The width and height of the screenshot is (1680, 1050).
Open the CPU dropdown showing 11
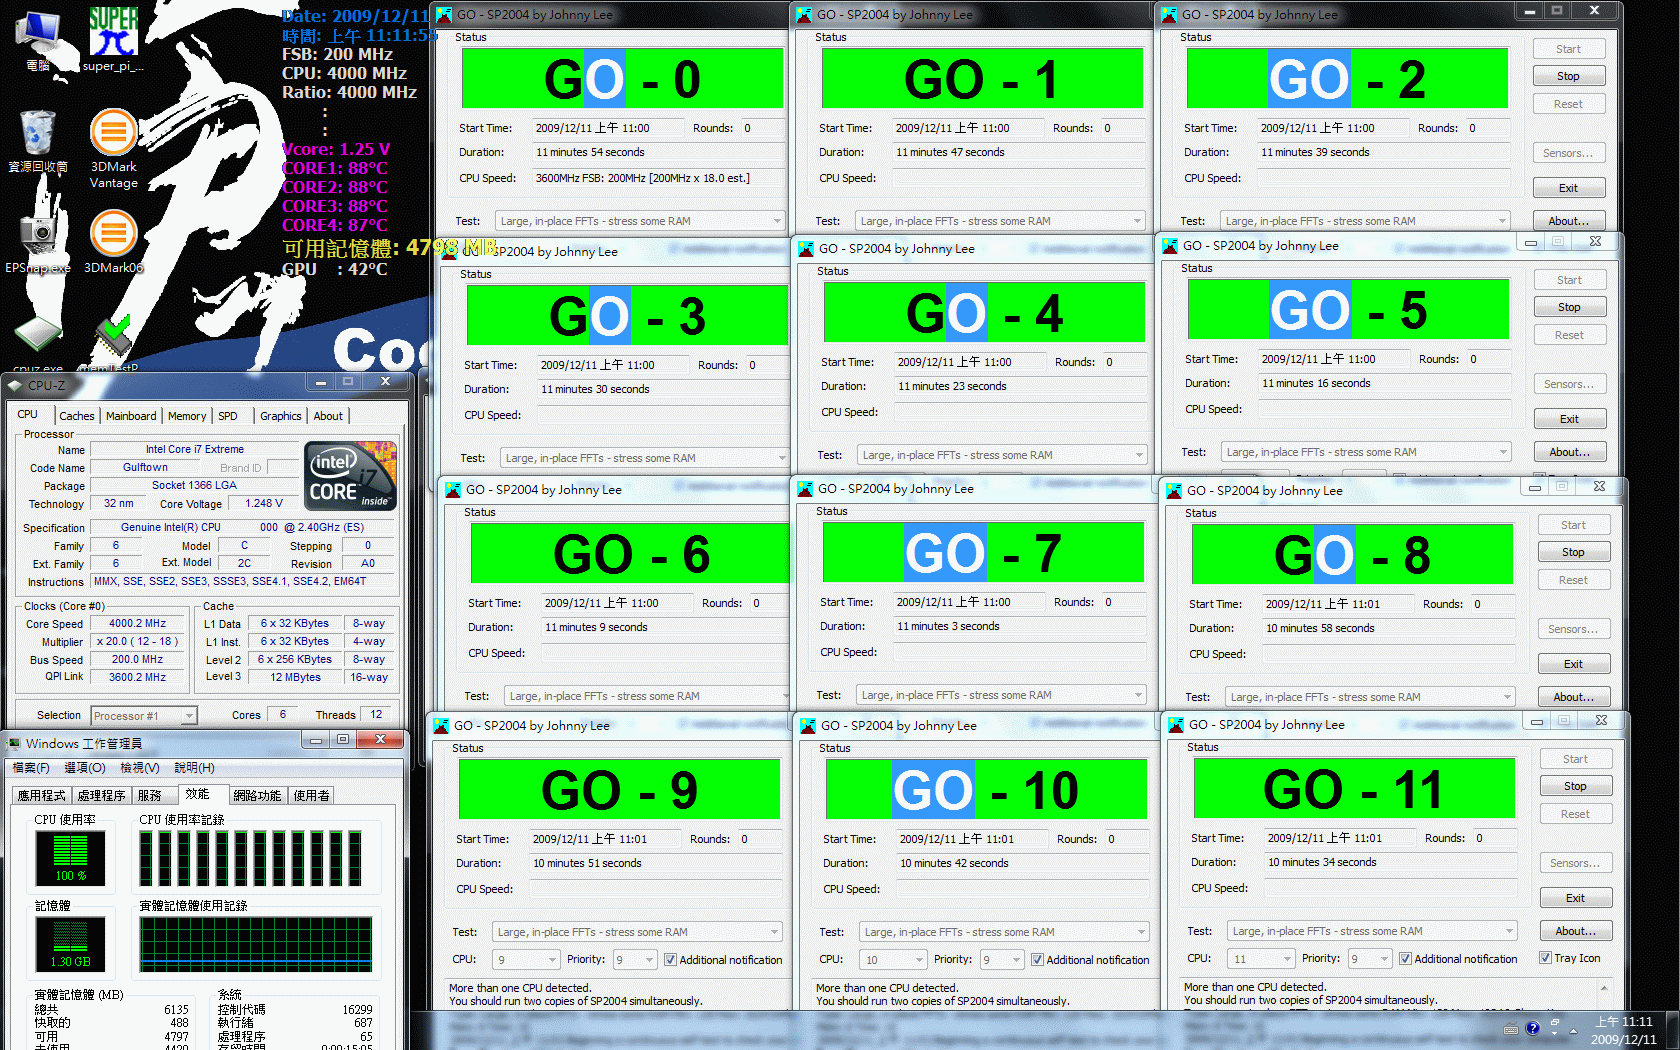[x=1262, y=959]
